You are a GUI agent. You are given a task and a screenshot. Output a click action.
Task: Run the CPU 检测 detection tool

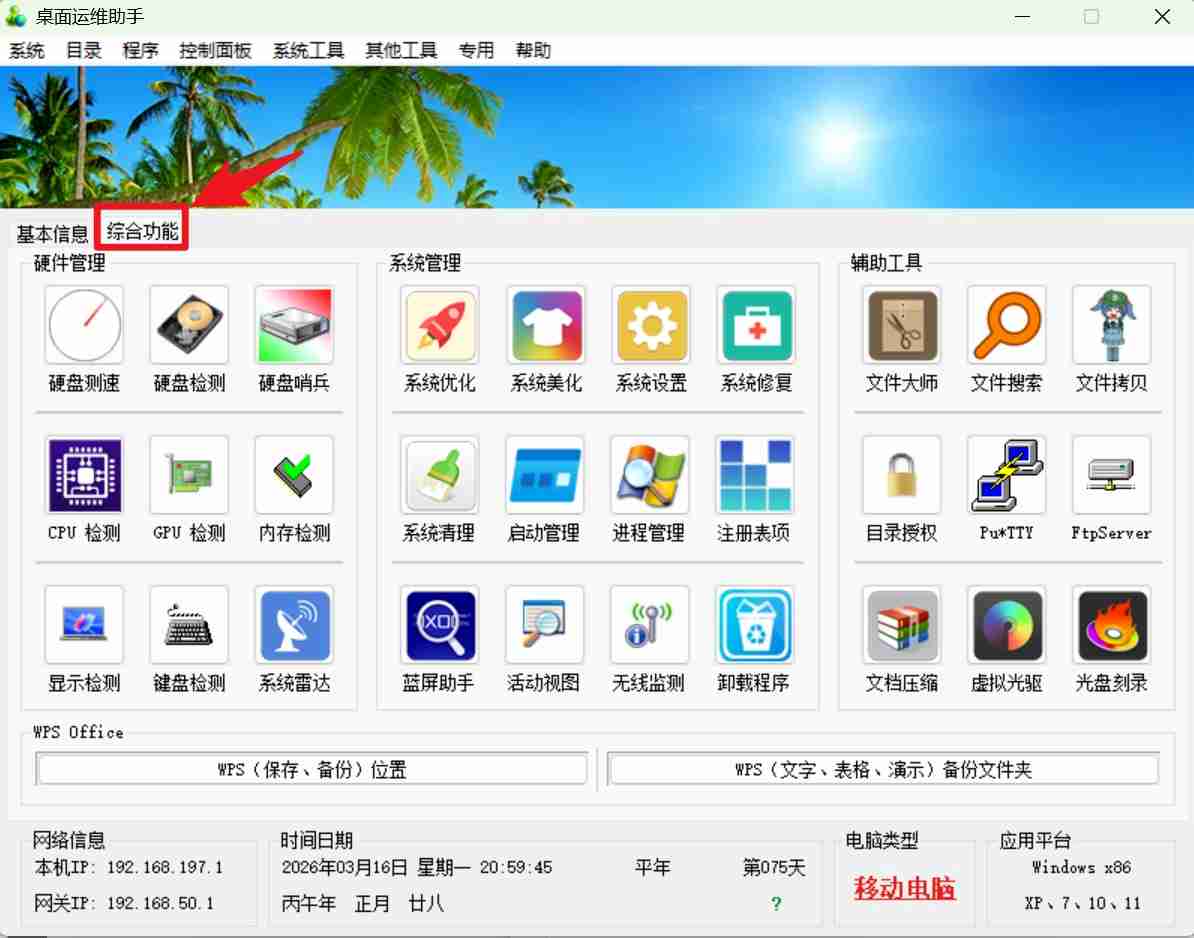point(84,475)
